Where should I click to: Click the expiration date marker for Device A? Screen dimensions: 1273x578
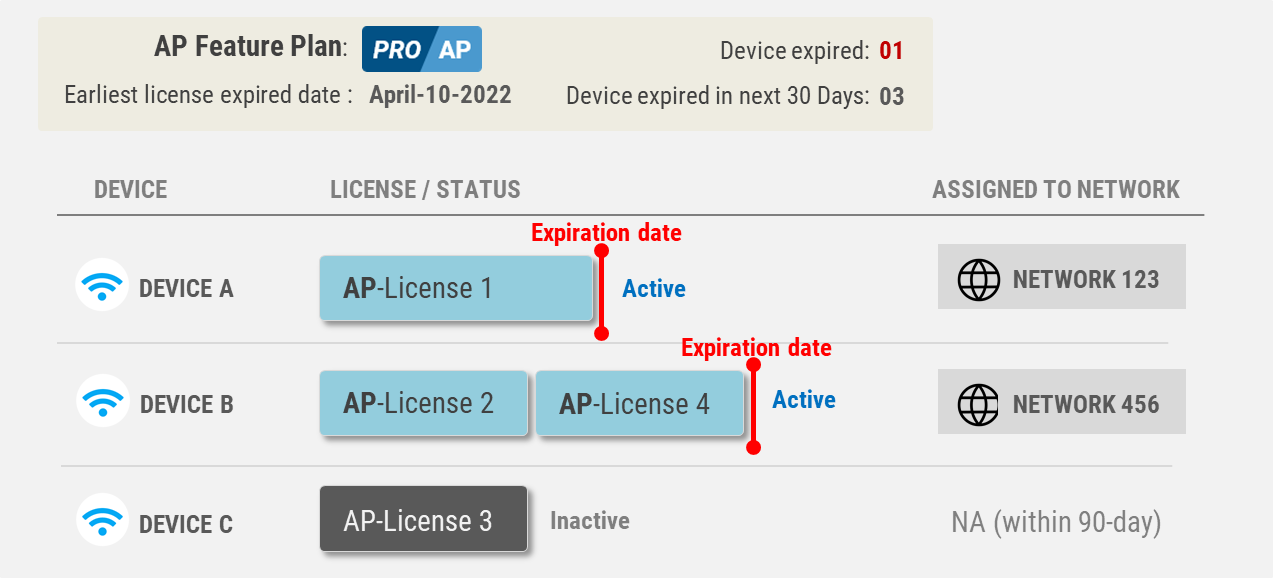tap(601, 291)
